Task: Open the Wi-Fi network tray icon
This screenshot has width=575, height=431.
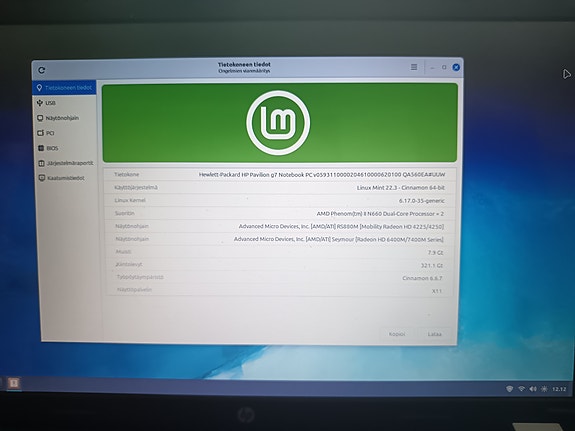Action: (521, 389)
